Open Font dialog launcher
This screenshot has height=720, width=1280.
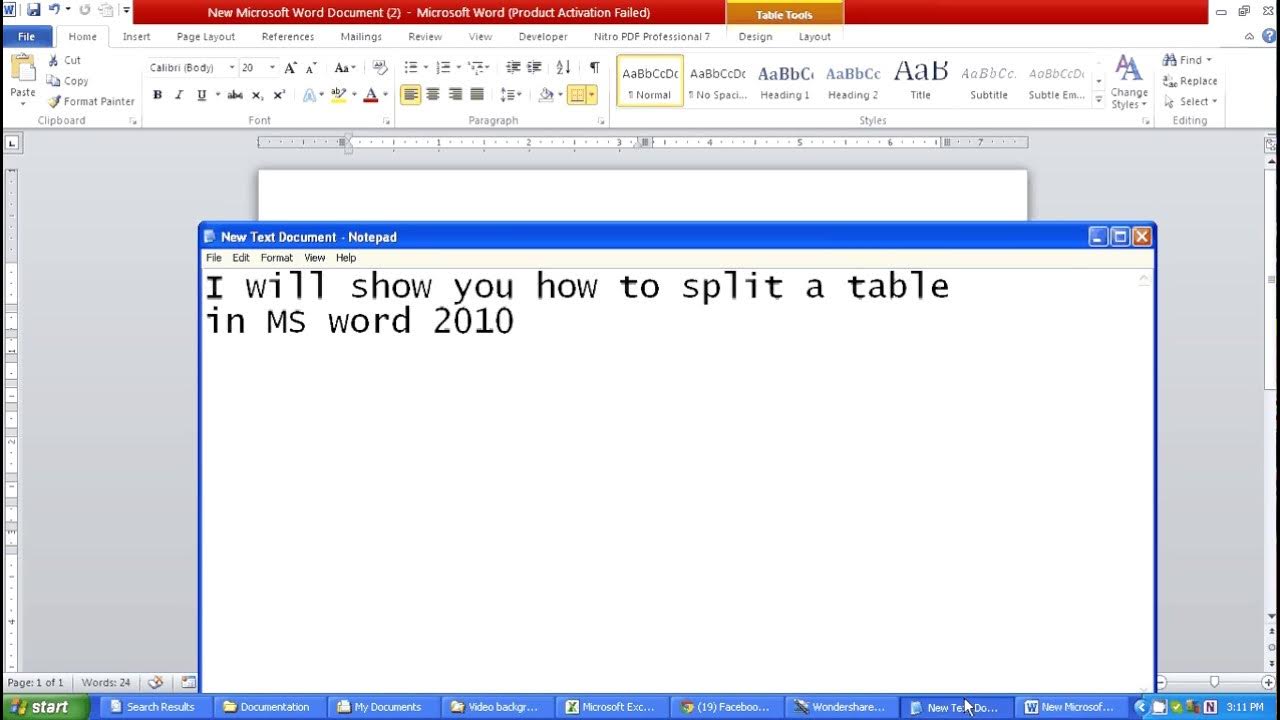pos(386,121)
